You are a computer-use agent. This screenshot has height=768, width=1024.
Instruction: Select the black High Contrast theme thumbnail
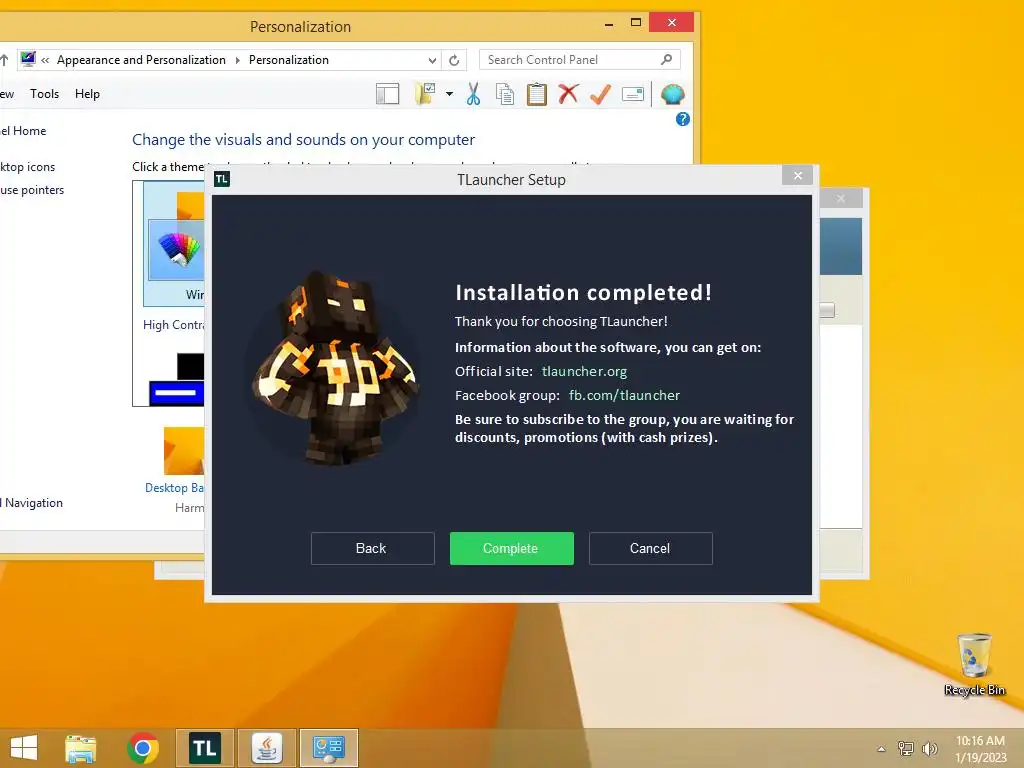tap(177, 379)
